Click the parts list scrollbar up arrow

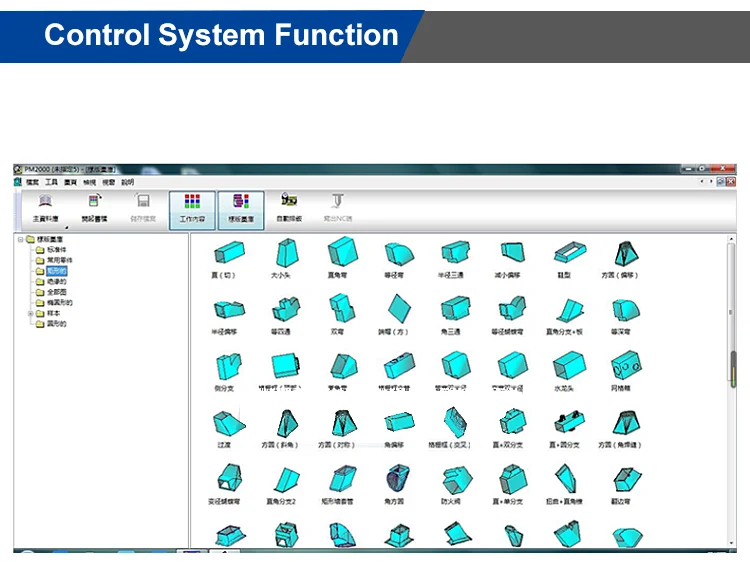point(731,238)
